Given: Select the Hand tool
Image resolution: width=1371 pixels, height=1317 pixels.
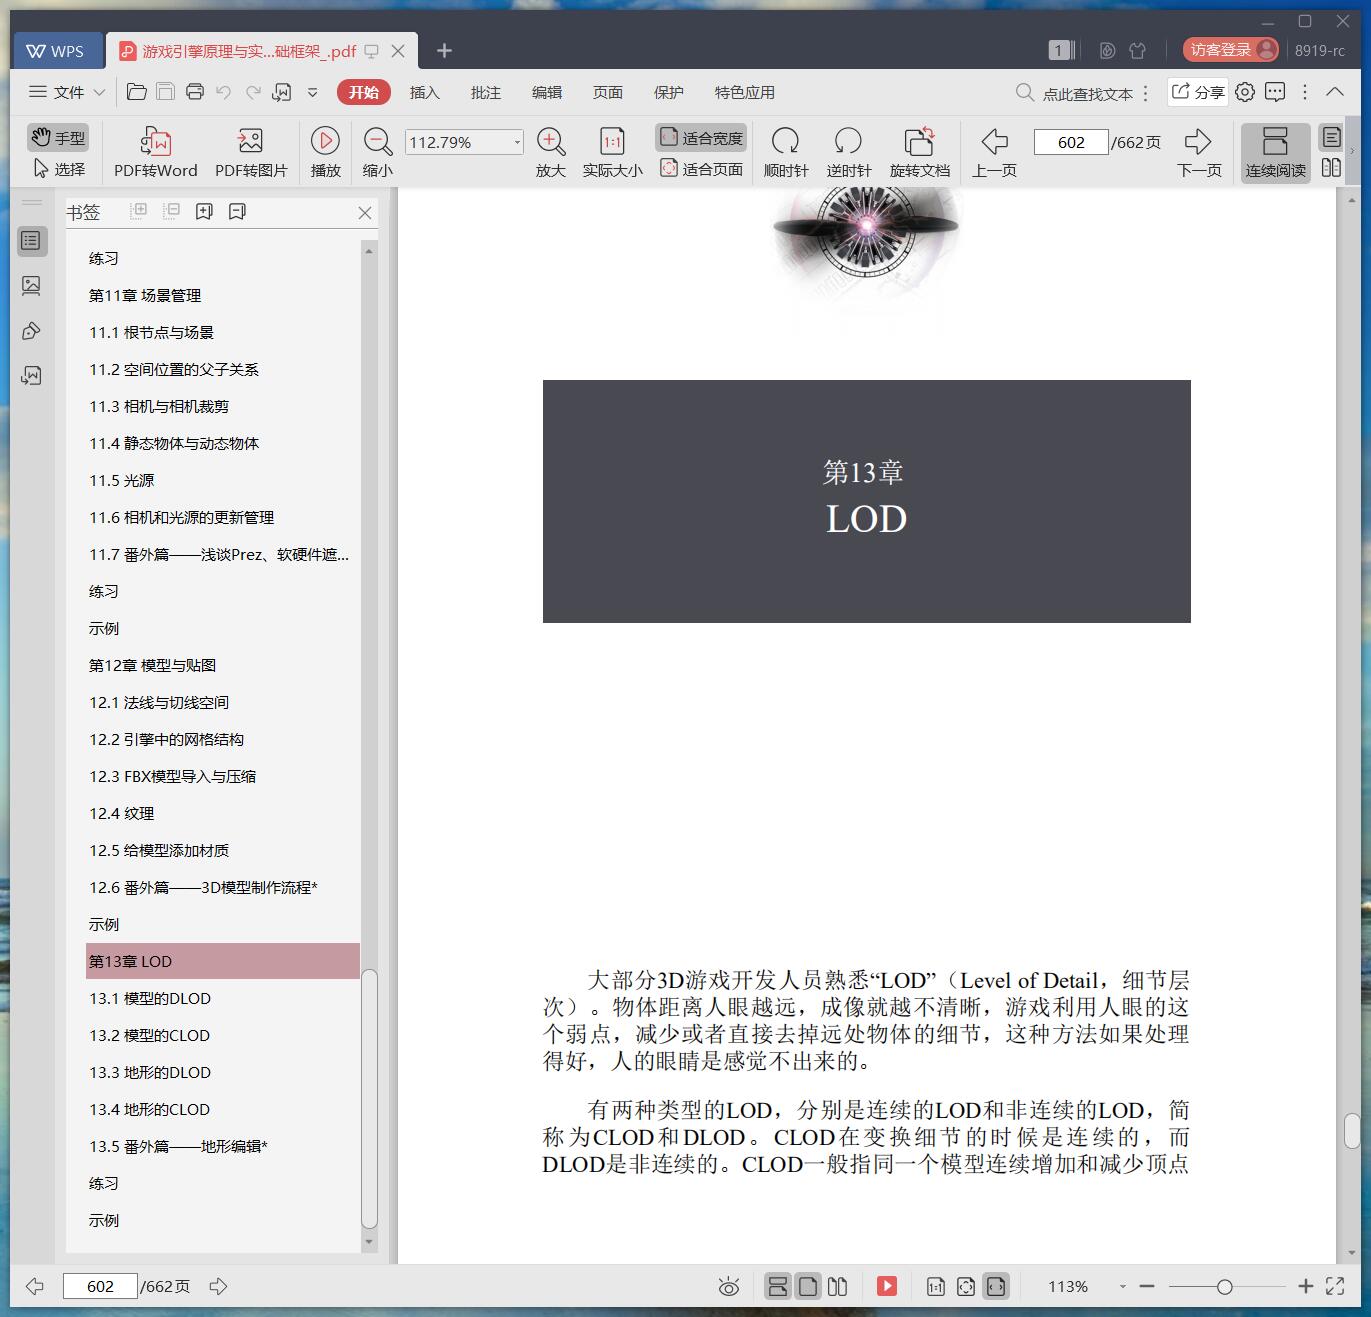Looking at the screenshot, I should (x=57, y=138).
